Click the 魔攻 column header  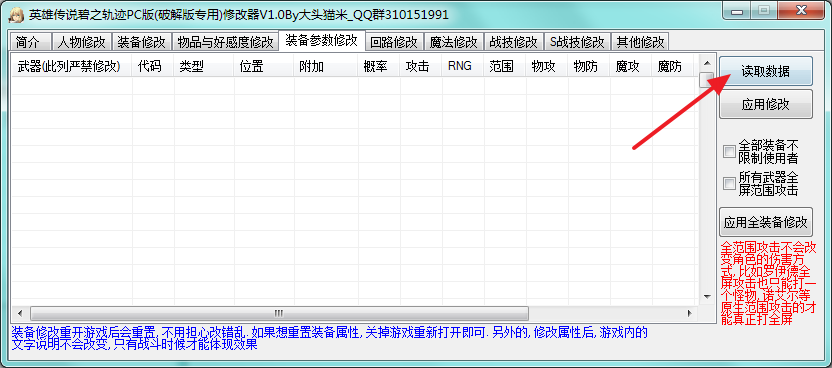(x=631, y=66)
